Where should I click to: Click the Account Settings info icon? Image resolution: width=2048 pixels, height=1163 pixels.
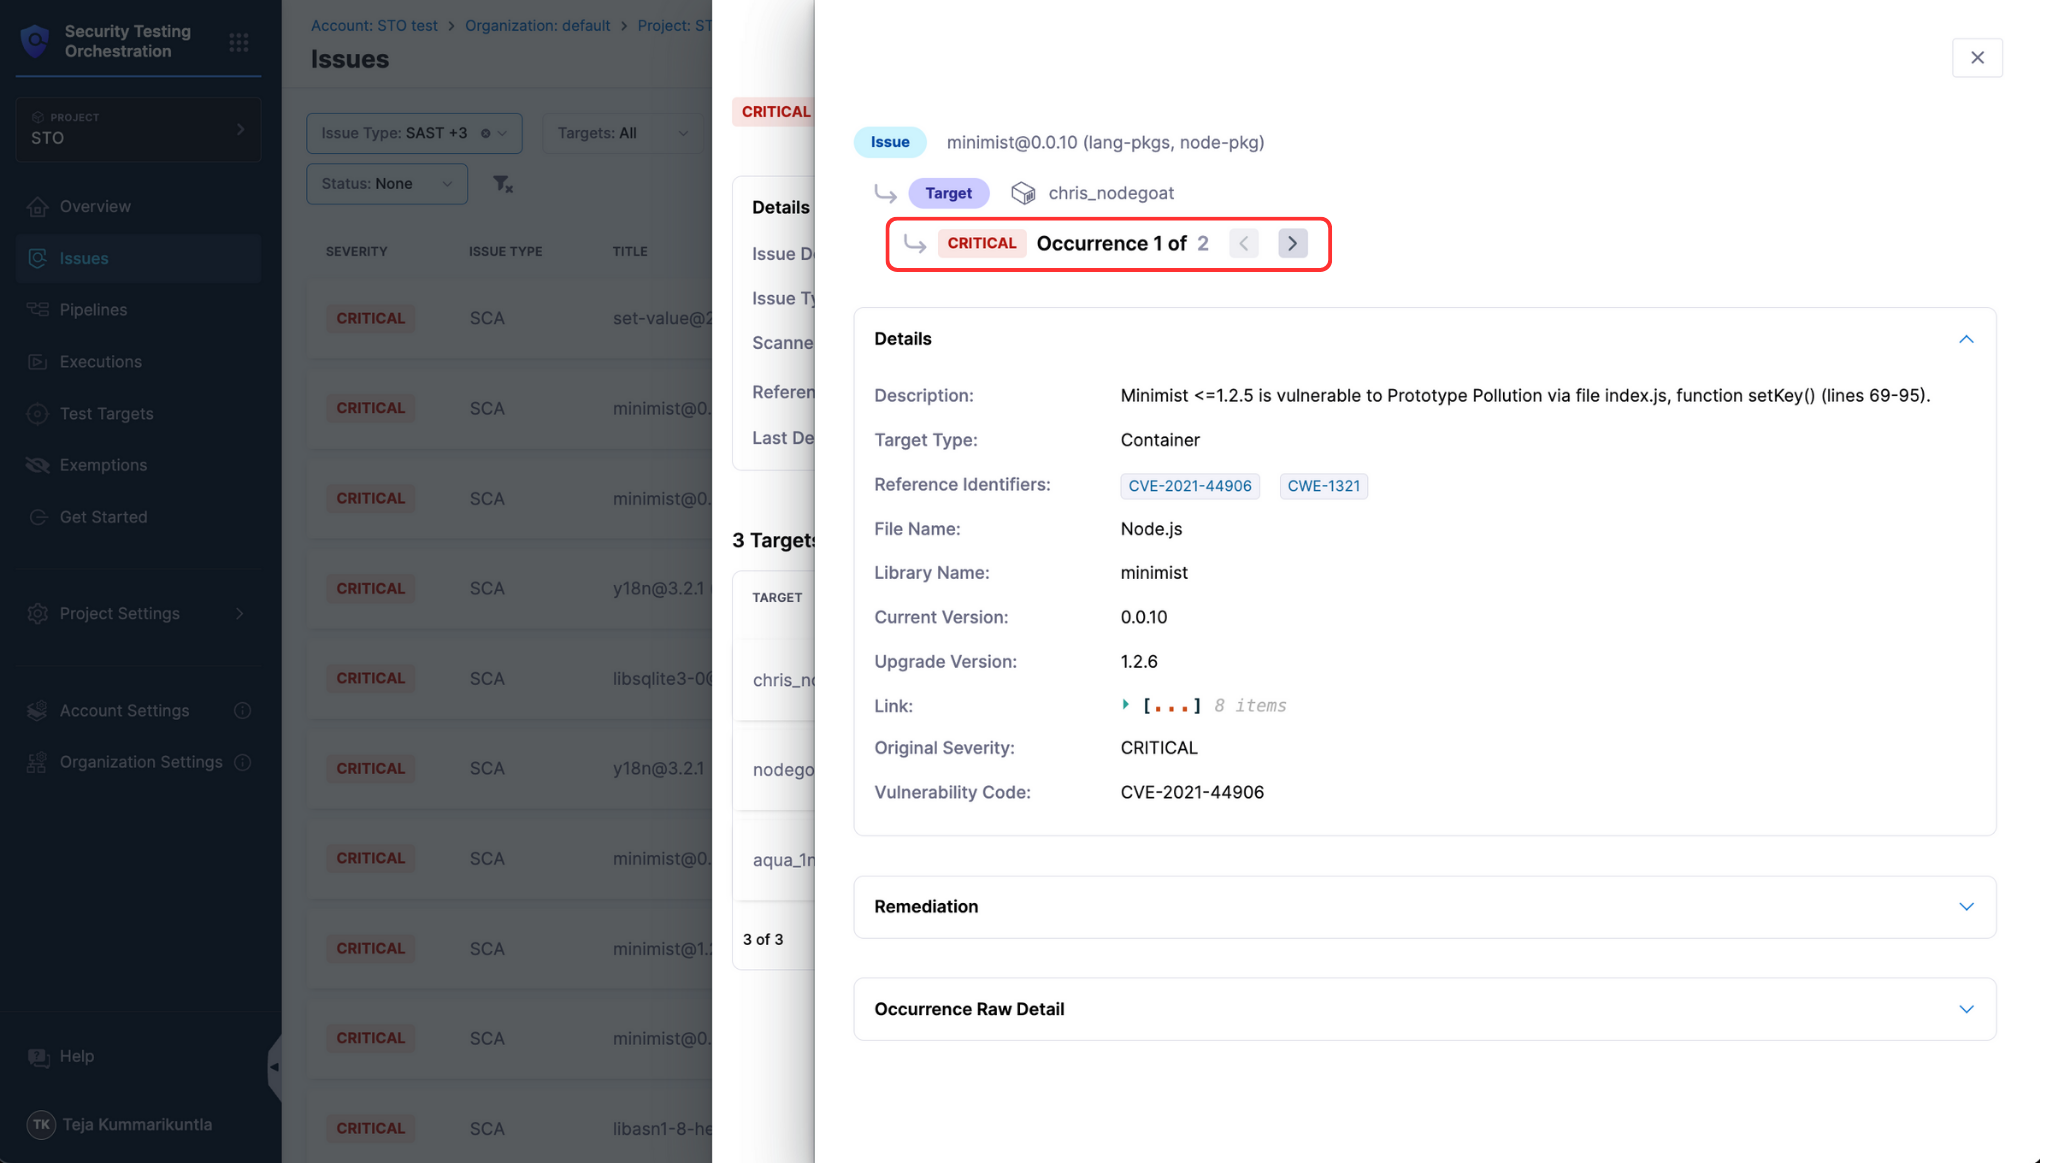[242, 710]
